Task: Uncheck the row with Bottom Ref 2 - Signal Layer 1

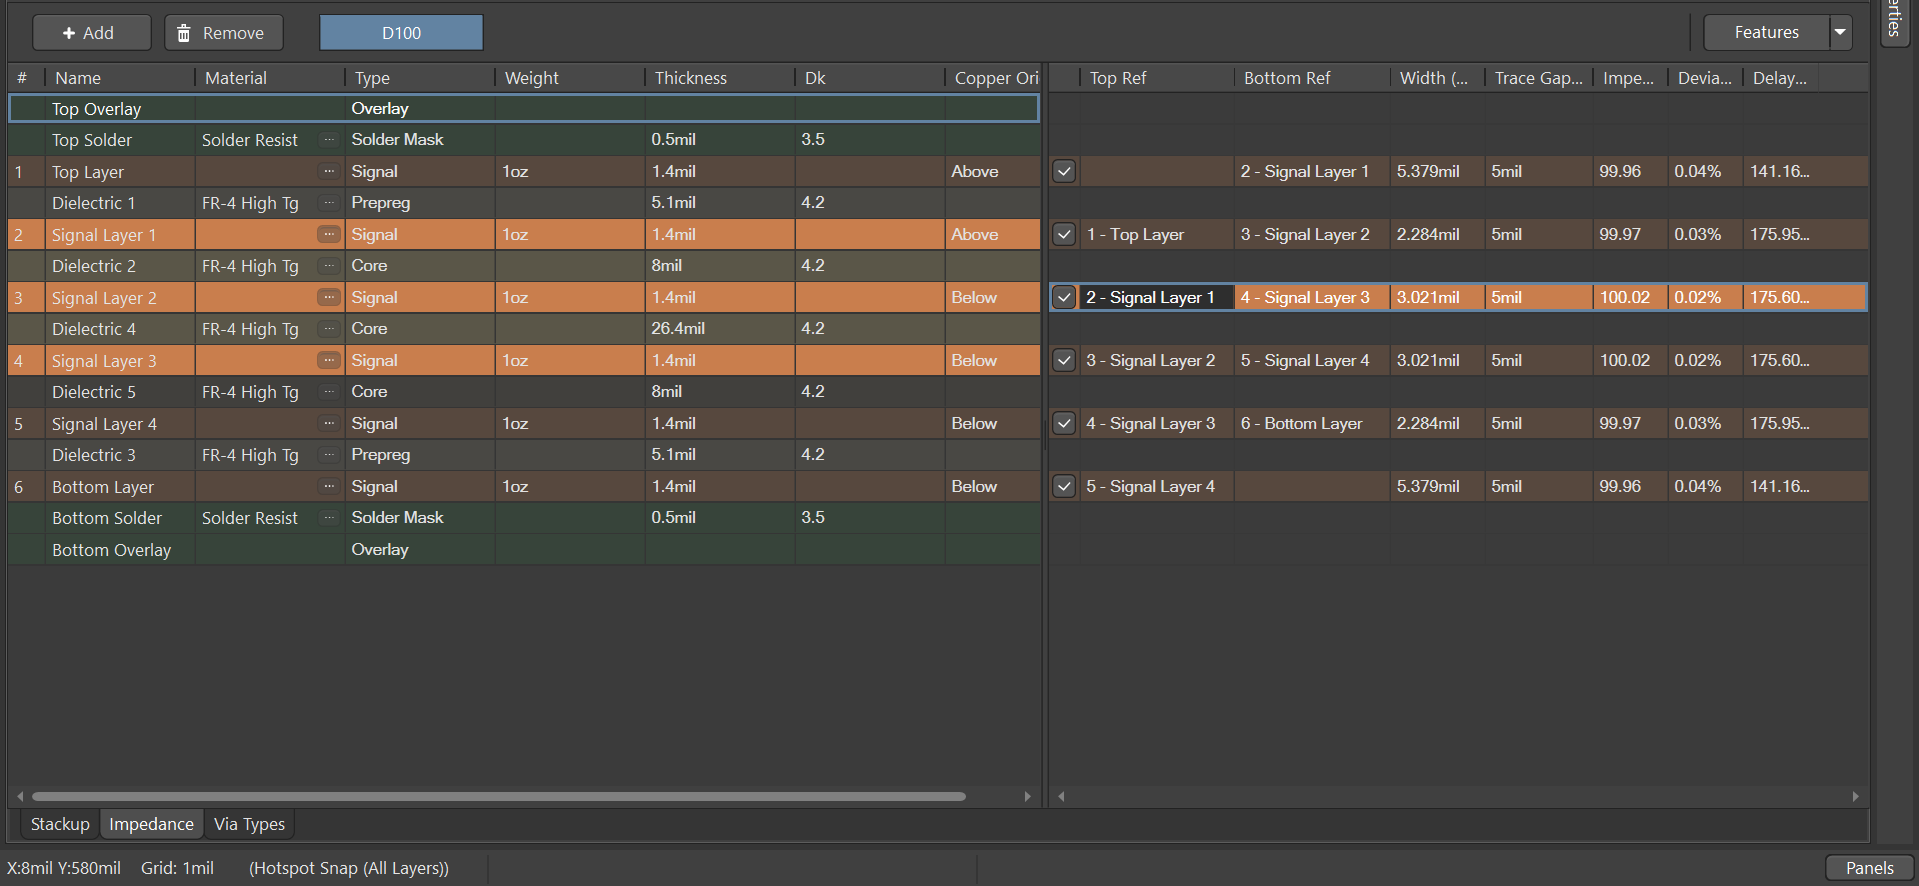Action: (x=1064, y=171)
